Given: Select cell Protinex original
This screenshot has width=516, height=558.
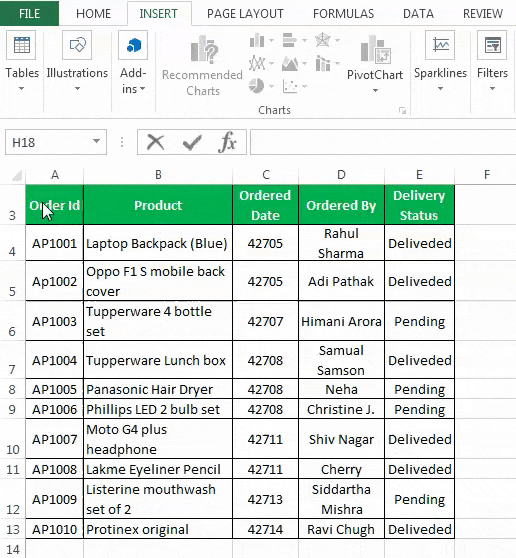Looking at the screenshot, I should click(x=158, y=529).
